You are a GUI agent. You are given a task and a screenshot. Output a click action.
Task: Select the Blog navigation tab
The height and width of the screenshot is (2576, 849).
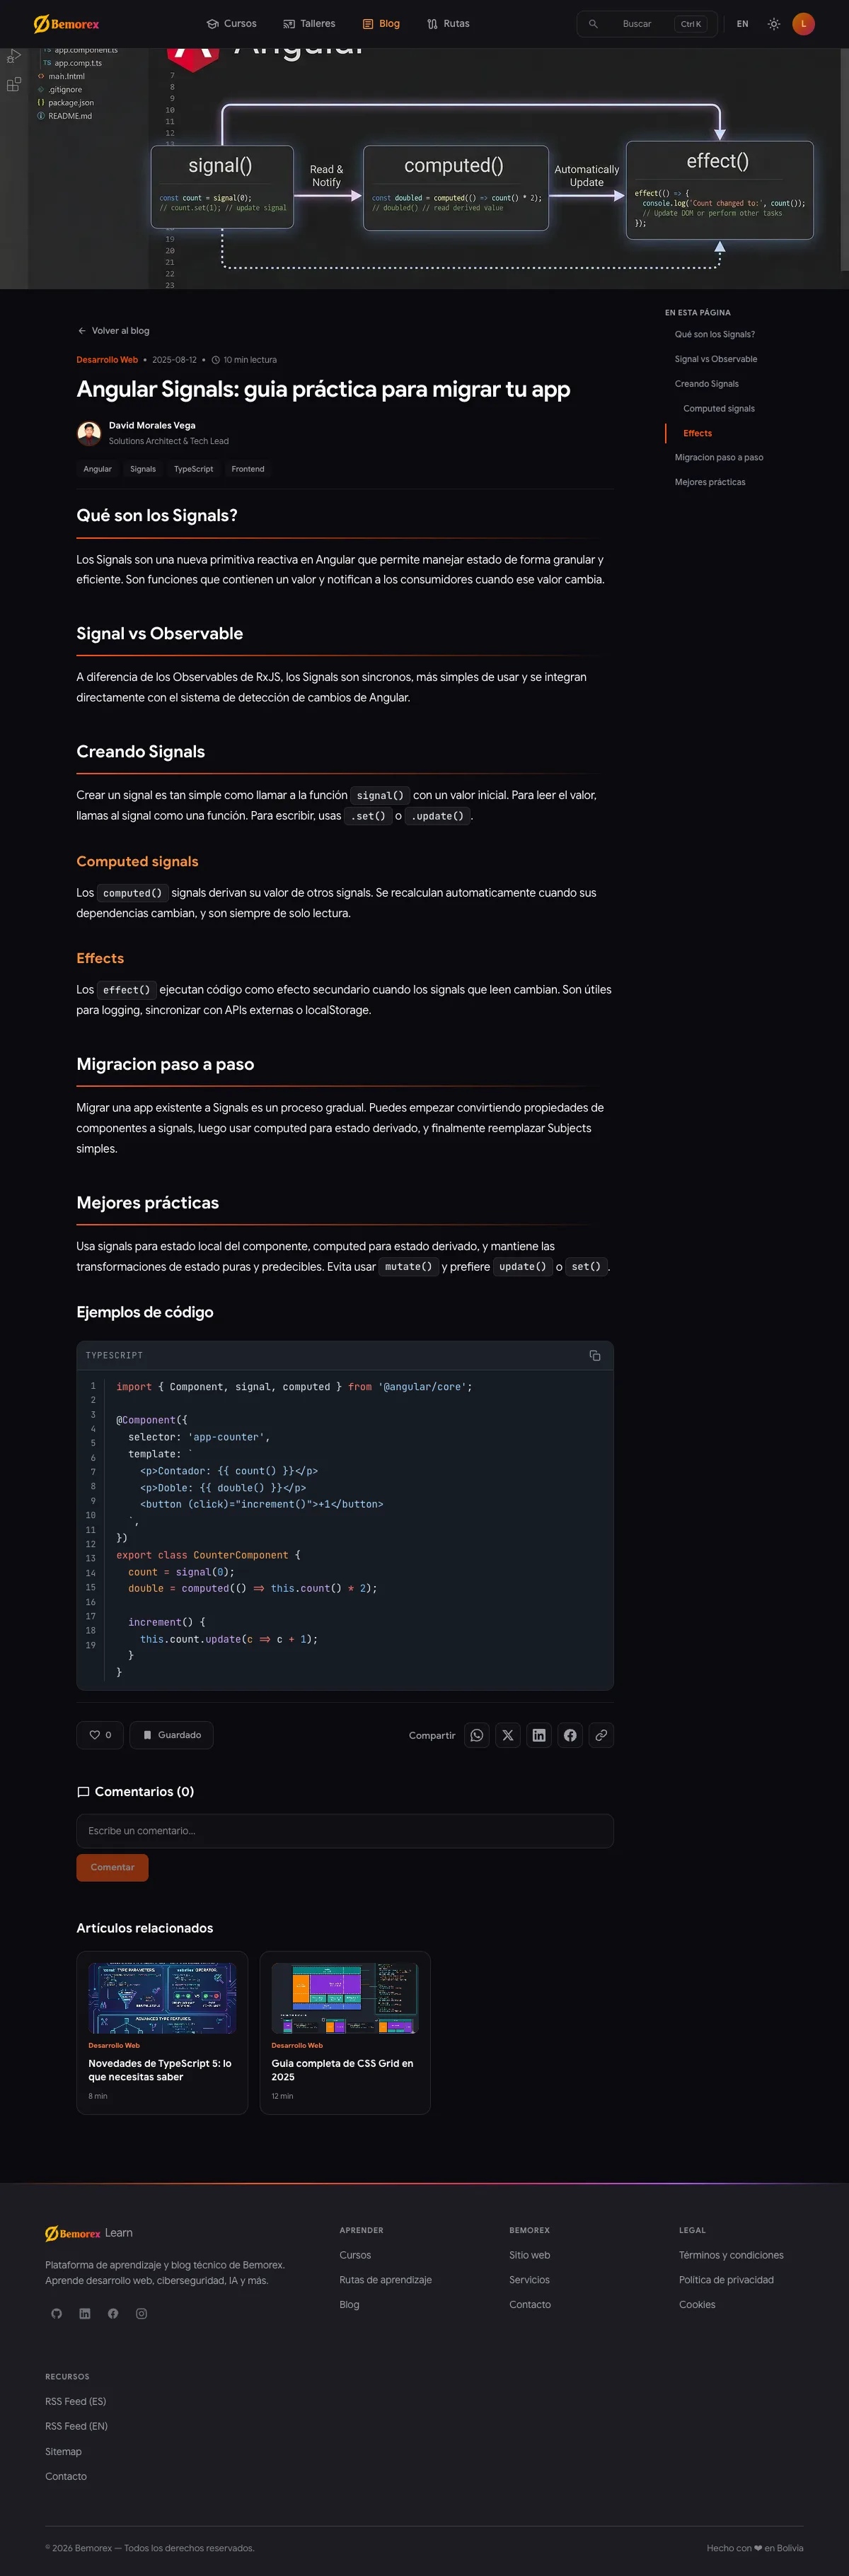pos(381,24)
